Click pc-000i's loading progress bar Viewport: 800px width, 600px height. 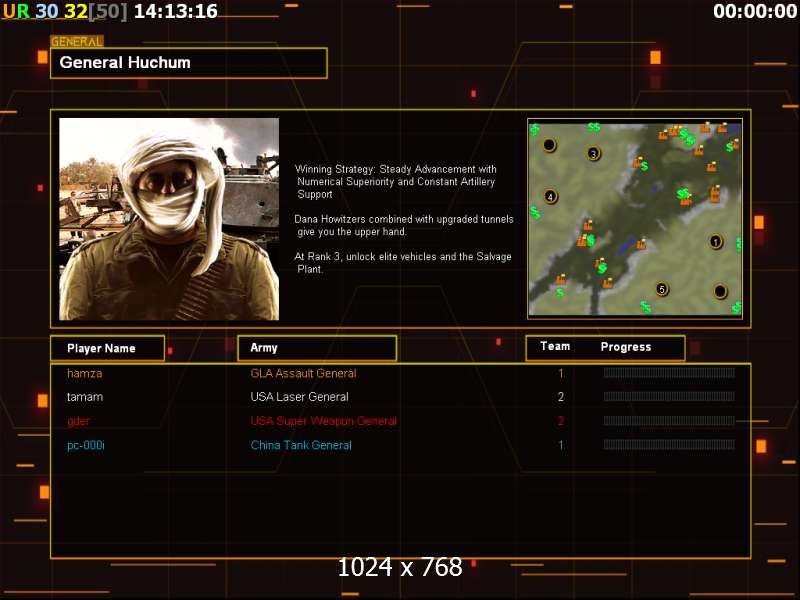point(669,444)
